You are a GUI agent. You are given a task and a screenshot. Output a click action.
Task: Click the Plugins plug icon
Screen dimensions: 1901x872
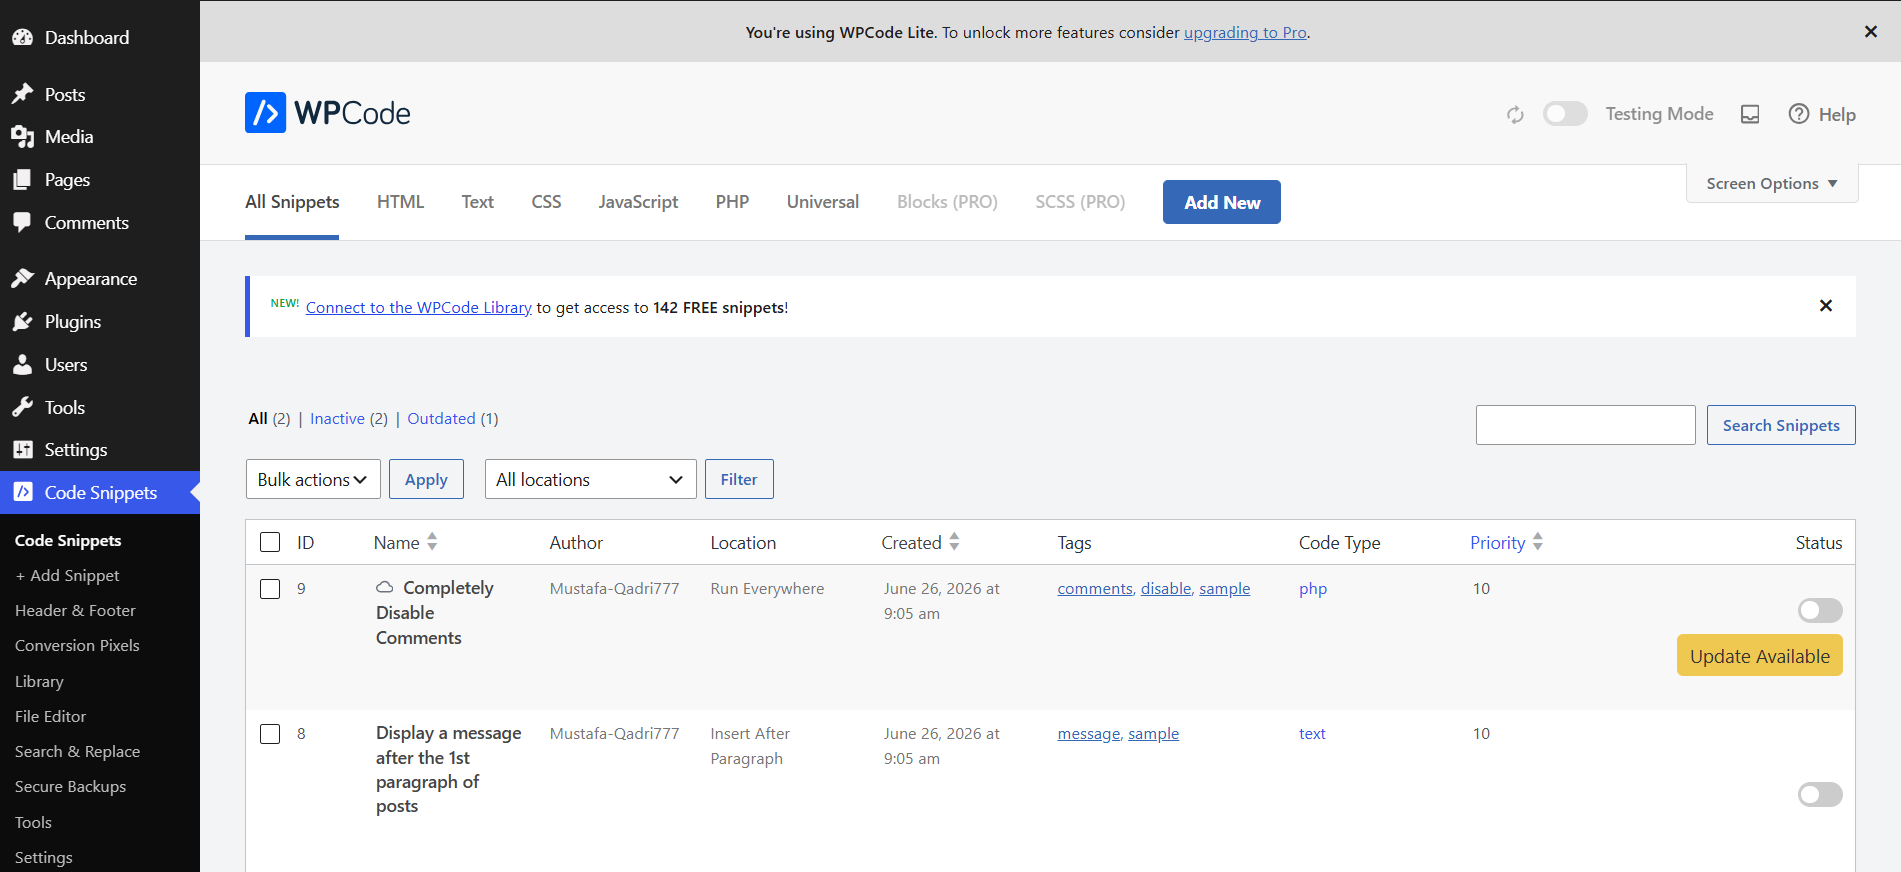point(23,321)
